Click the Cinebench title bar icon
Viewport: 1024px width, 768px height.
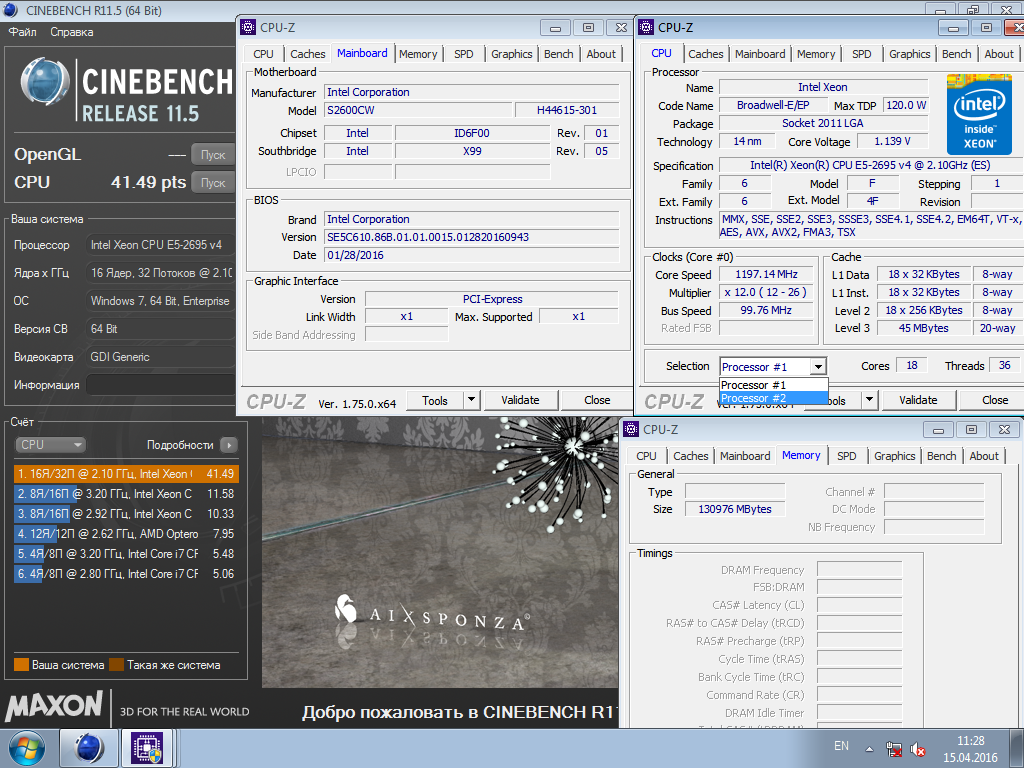(x=10, y=10)
